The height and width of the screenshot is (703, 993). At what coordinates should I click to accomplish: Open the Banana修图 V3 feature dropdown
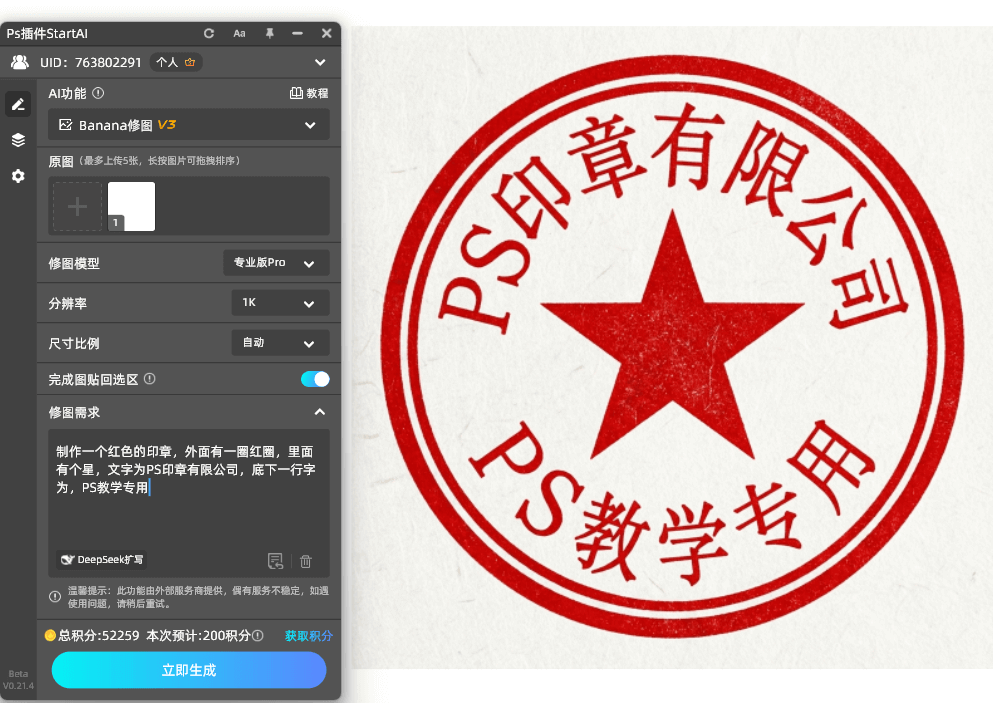189,125
